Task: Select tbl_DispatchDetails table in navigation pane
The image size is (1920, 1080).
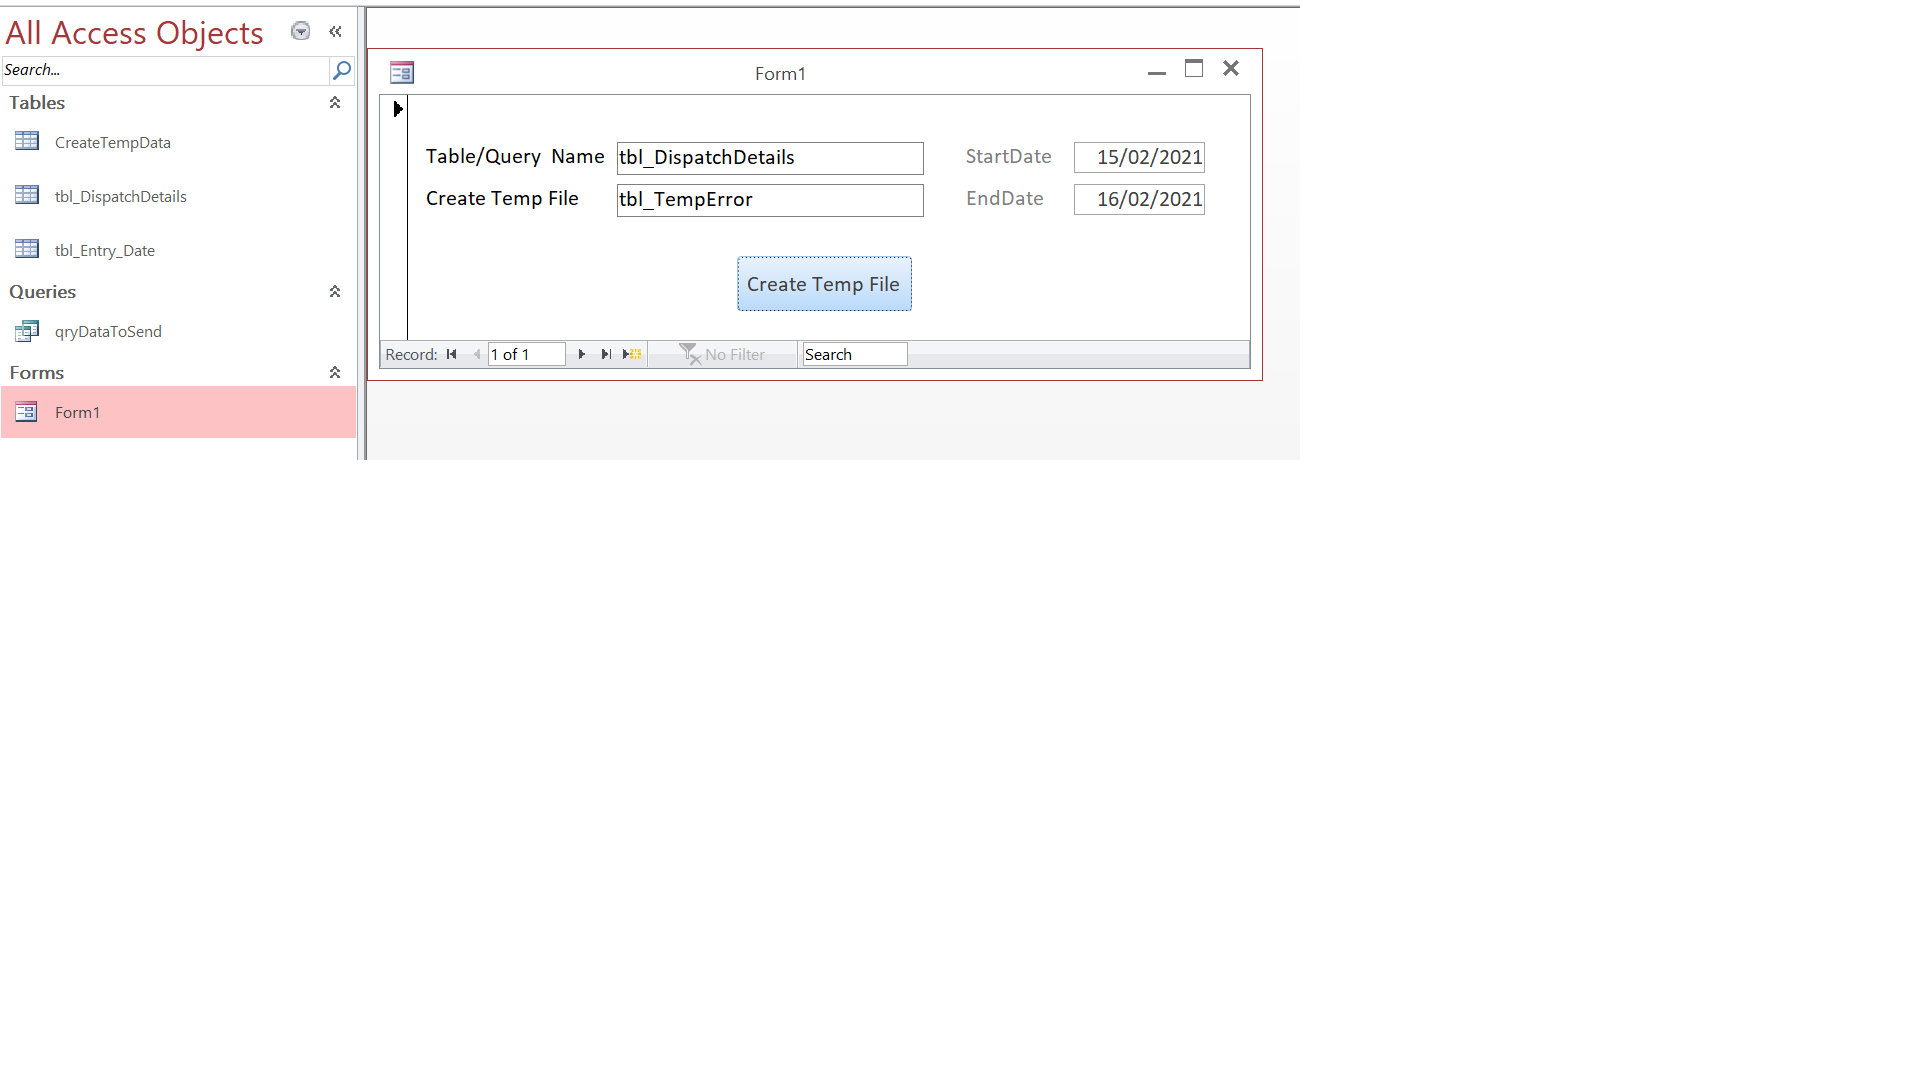Action: tap(120, 196)
